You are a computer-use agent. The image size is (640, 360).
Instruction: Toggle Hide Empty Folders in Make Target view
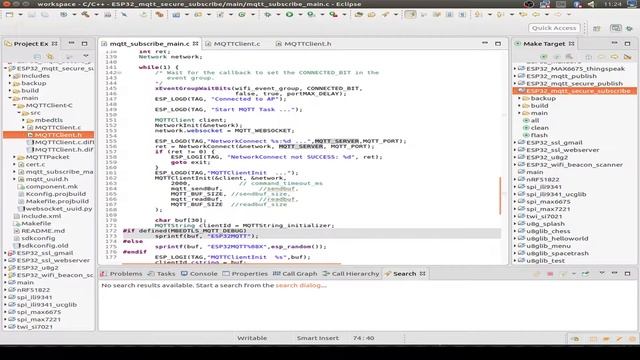627,56
